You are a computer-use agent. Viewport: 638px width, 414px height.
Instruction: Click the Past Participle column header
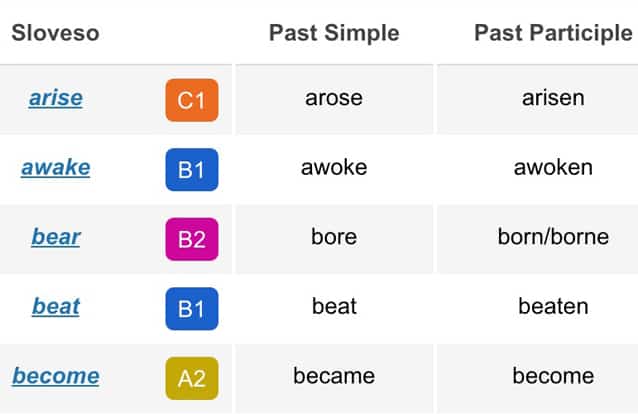tap(553, 33)
